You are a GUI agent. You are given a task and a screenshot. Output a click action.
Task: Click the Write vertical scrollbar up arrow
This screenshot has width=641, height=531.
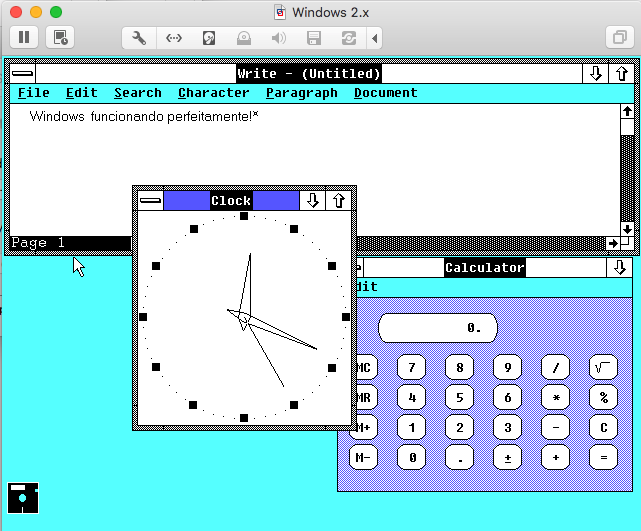coord(626,112)
